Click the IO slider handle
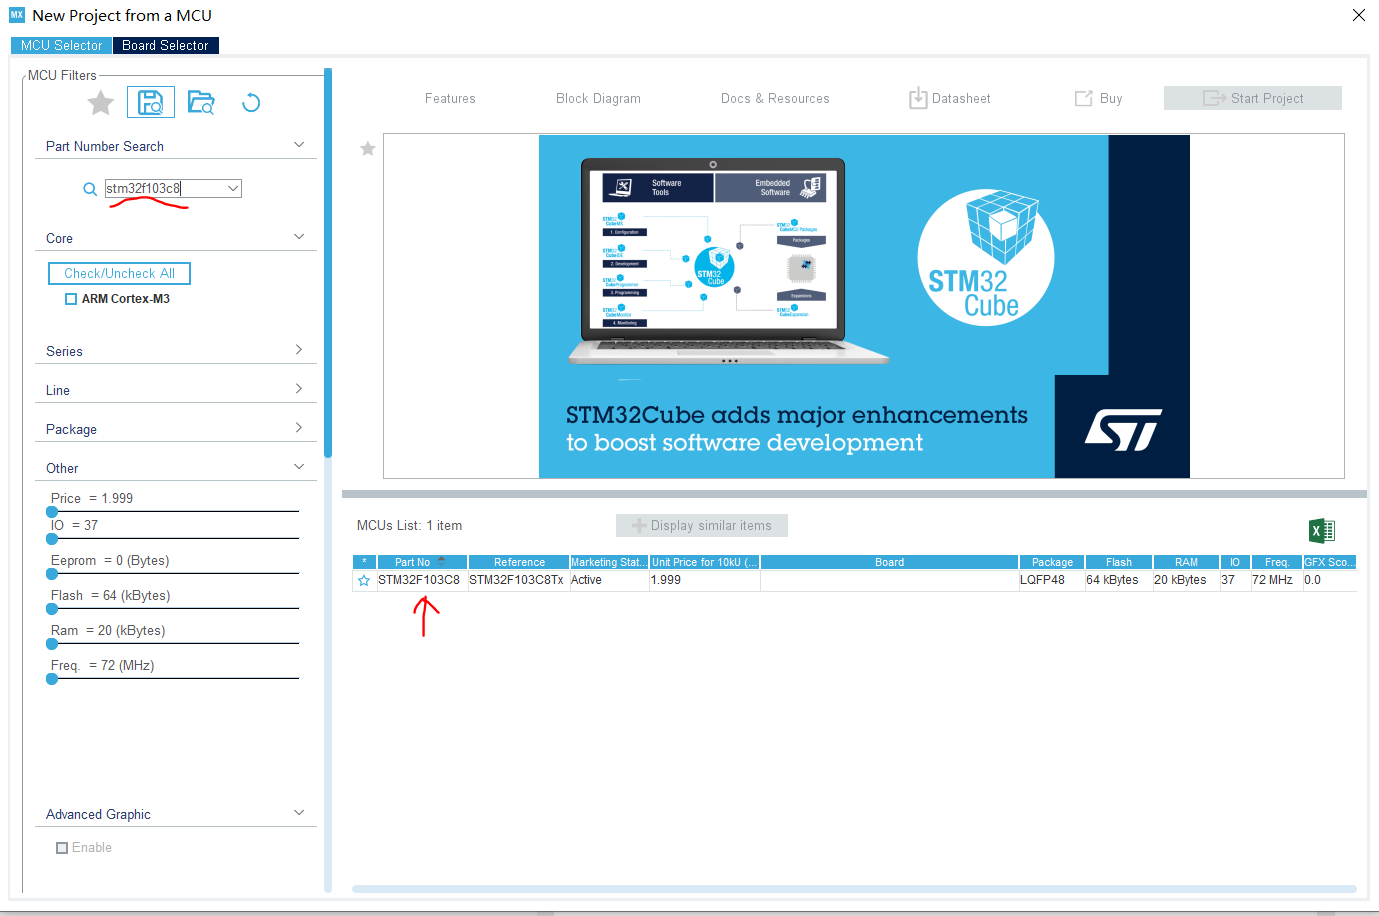Viewport: 1379px width, 916px height. tap(52, 539)
